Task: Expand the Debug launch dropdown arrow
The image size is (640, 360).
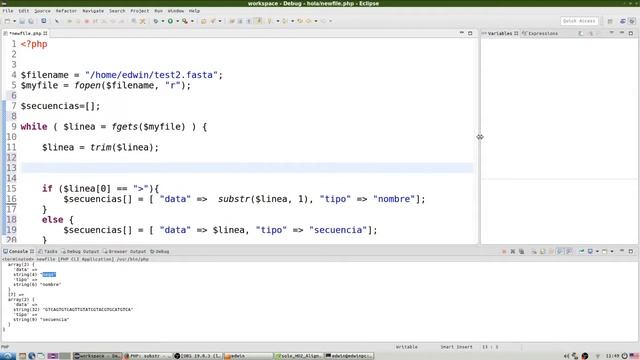Action: click(163, 21)
